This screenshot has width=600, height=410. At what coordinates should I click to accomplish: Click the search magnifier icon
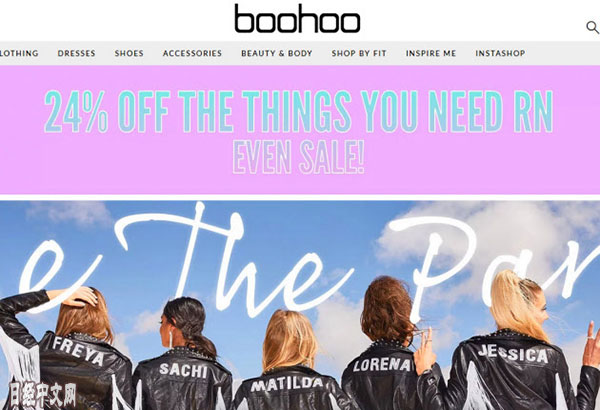(x=592, y=28)
